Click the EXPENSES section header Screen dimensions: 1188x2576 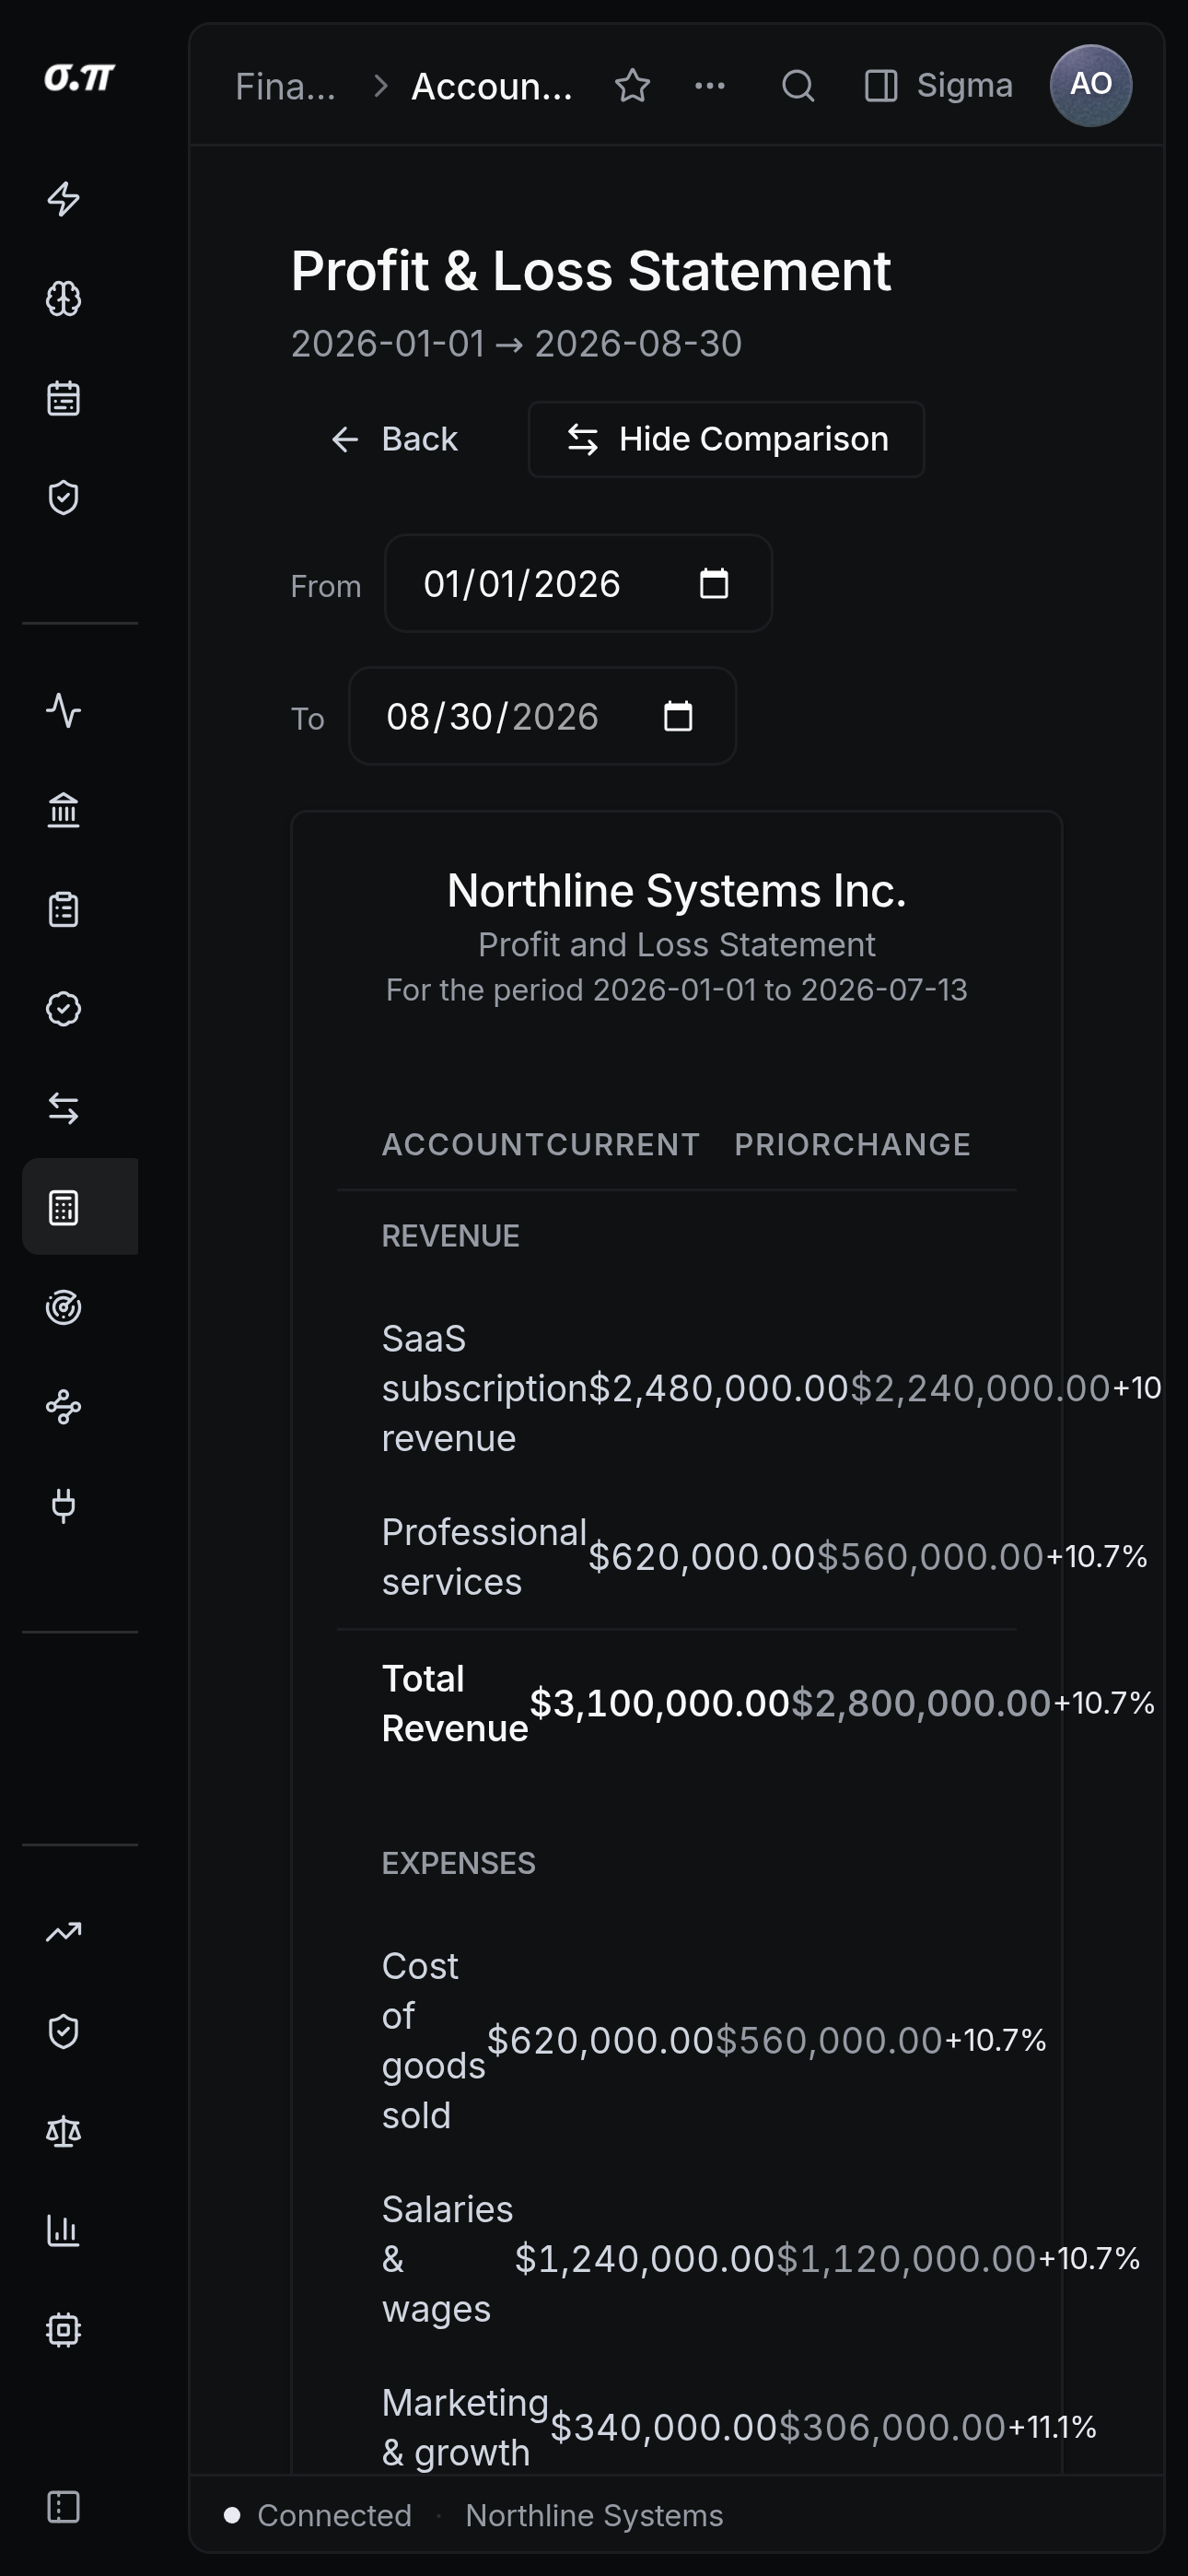459,1863
